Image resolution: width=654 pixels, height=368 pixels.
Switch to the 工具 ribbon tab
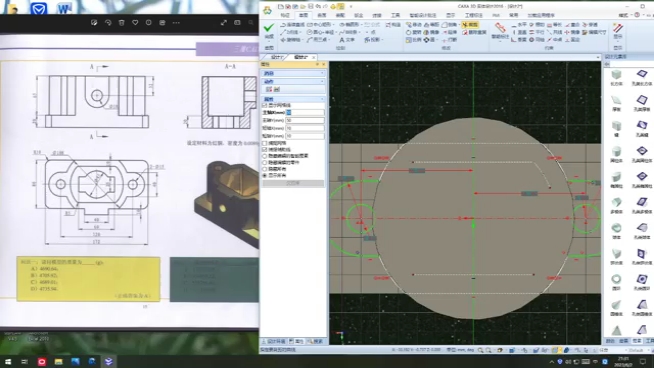(395, 15)
